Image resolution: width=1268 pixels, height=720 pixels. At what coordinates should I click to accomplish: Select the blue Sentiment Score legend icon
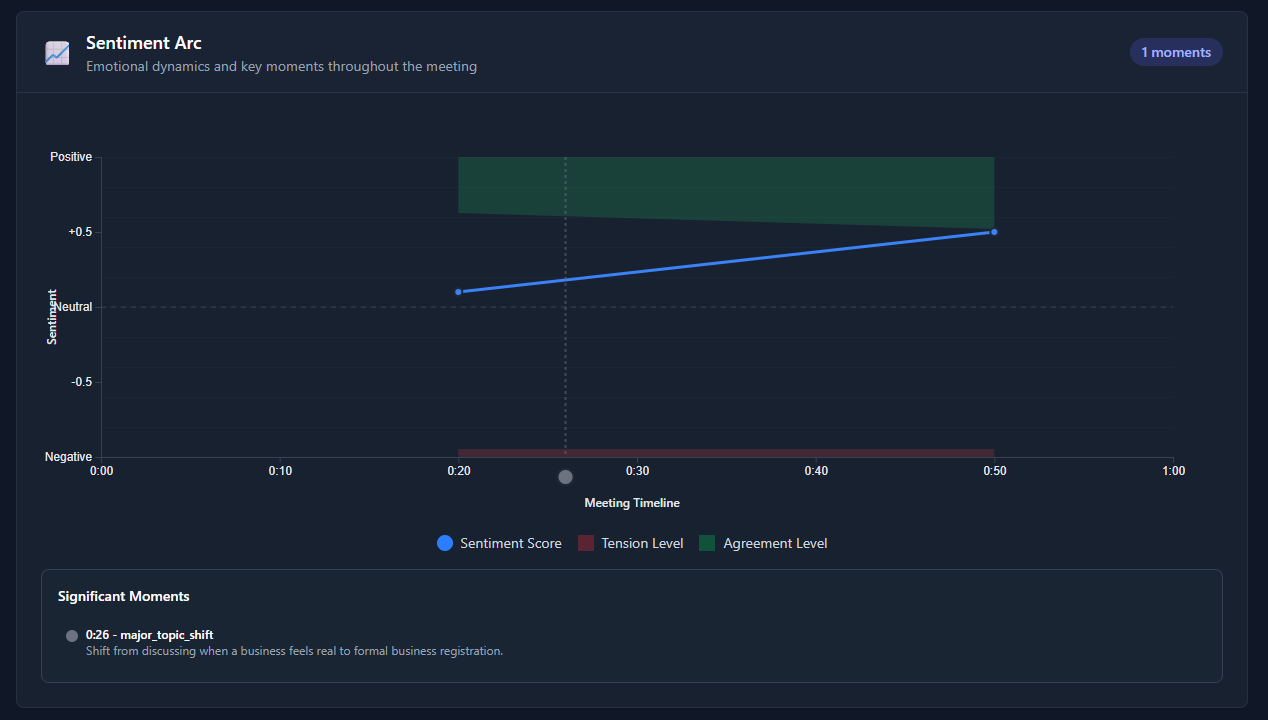[444, 543]
